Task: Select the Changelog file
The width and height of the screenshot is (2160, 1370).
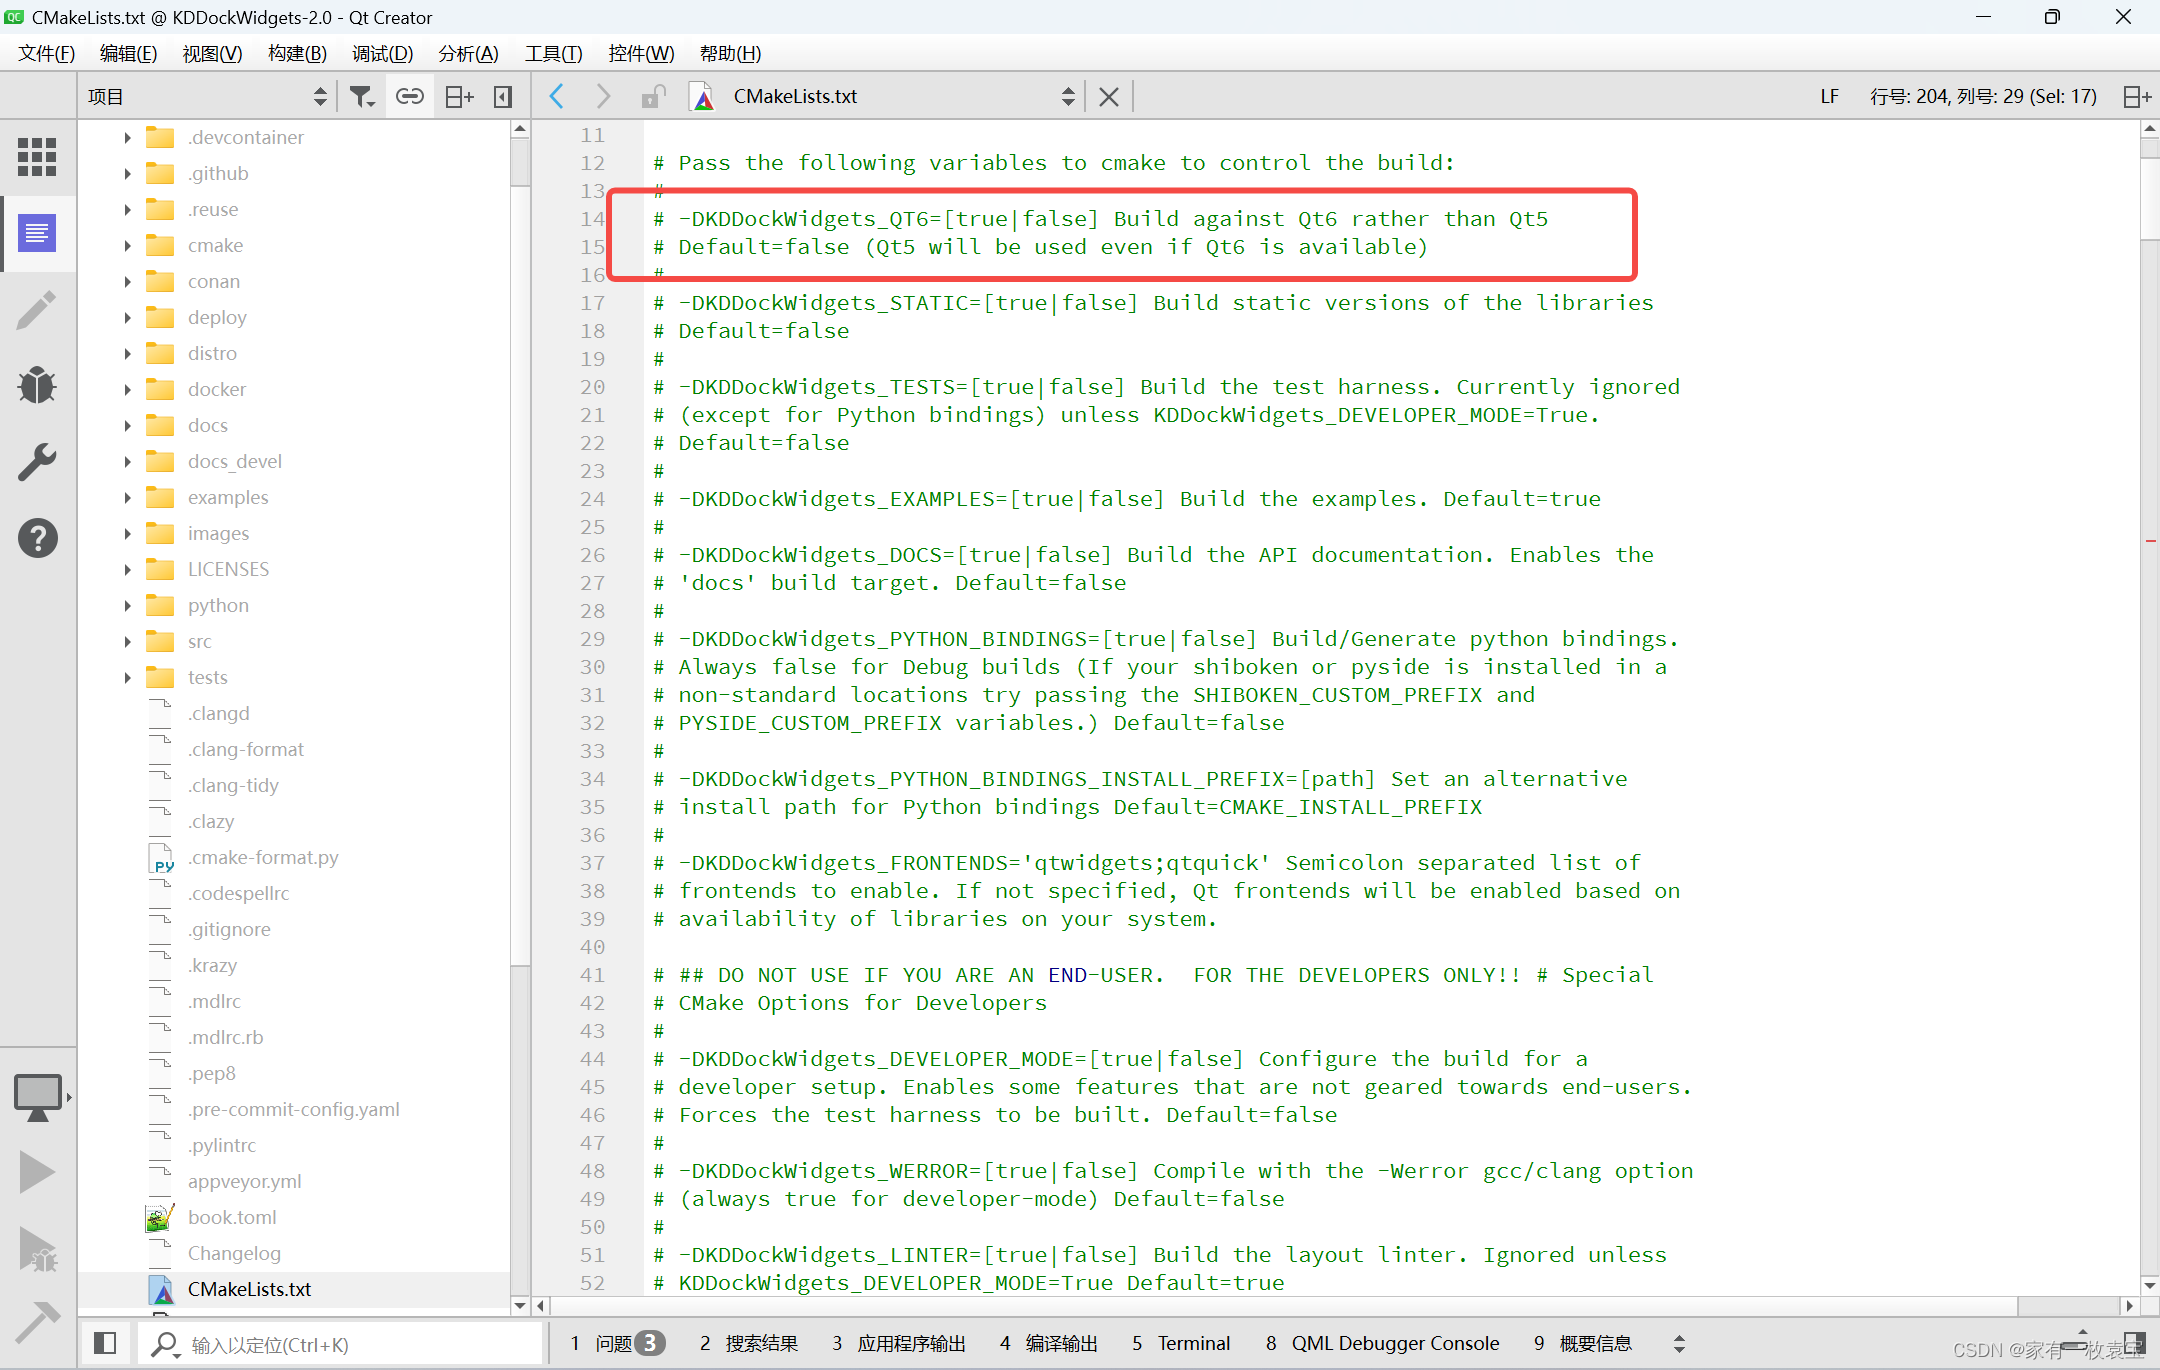Action: click(234, 1253)
